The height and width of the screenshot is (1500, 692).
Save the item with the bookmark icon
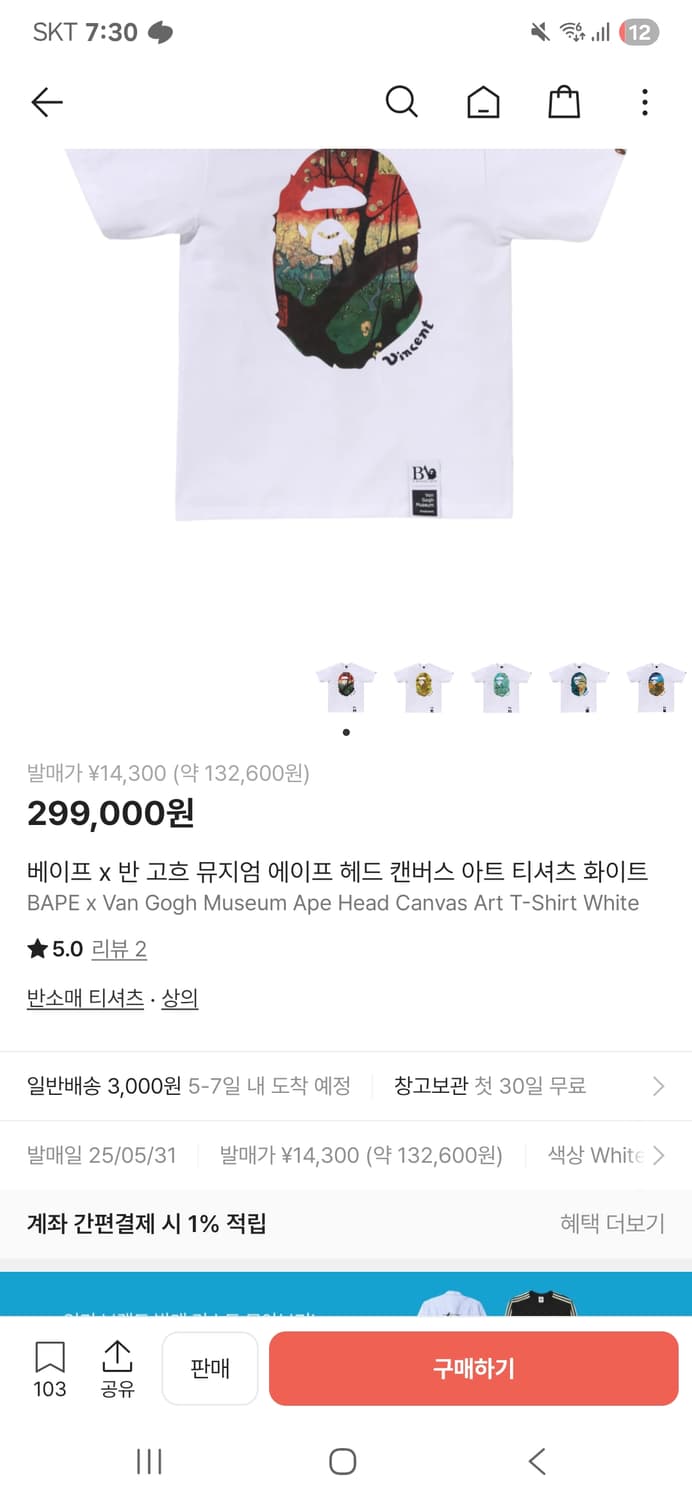coord(49,1360)
